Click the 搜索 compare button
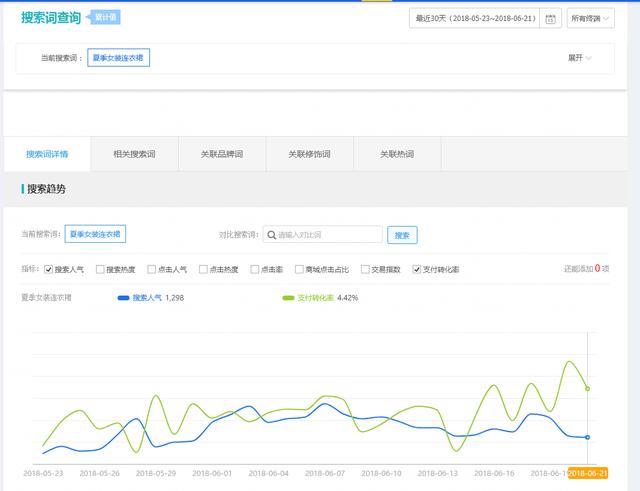The width and height of the screenshot is (640, 491). tap(402, 235)
